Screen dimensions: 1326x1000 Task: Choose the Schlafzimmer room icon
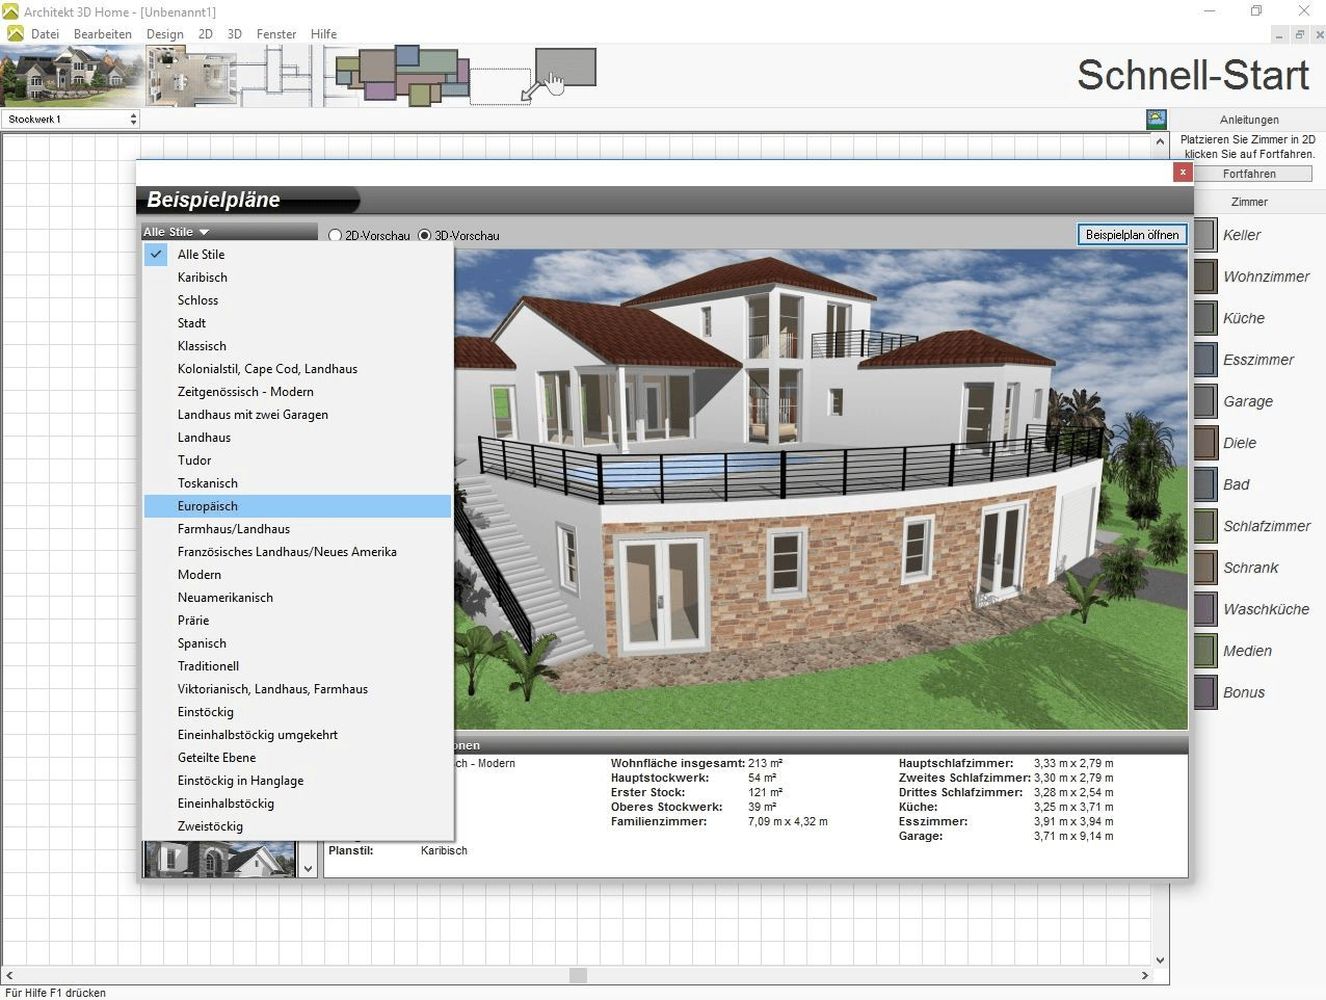1206,526
